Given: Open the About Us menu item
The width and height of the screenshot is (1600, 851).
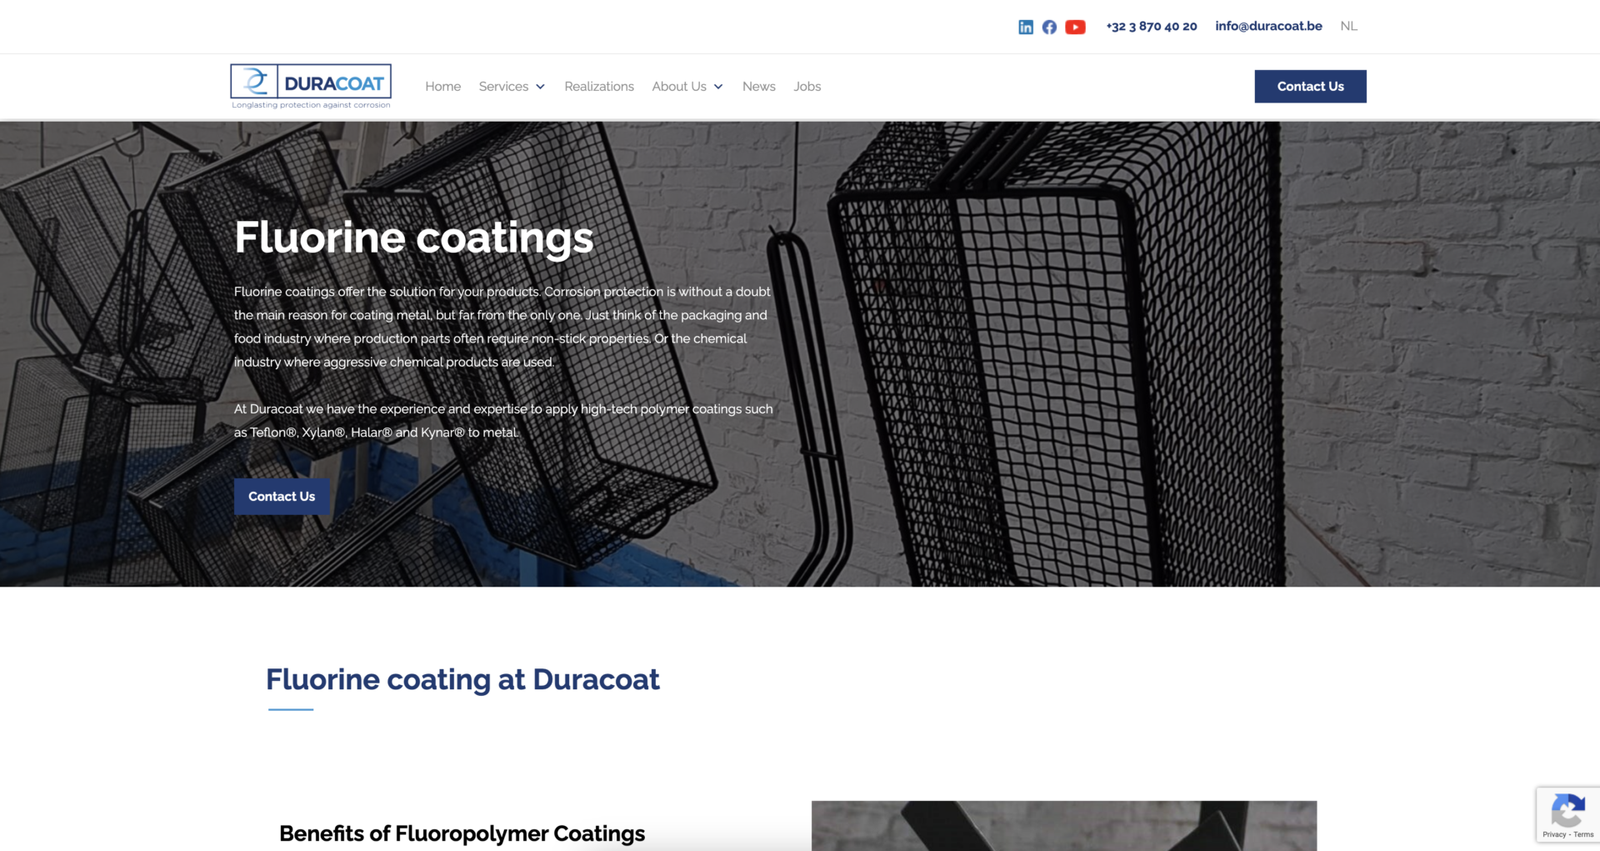Looking at the screenshot, I should 679,87.
